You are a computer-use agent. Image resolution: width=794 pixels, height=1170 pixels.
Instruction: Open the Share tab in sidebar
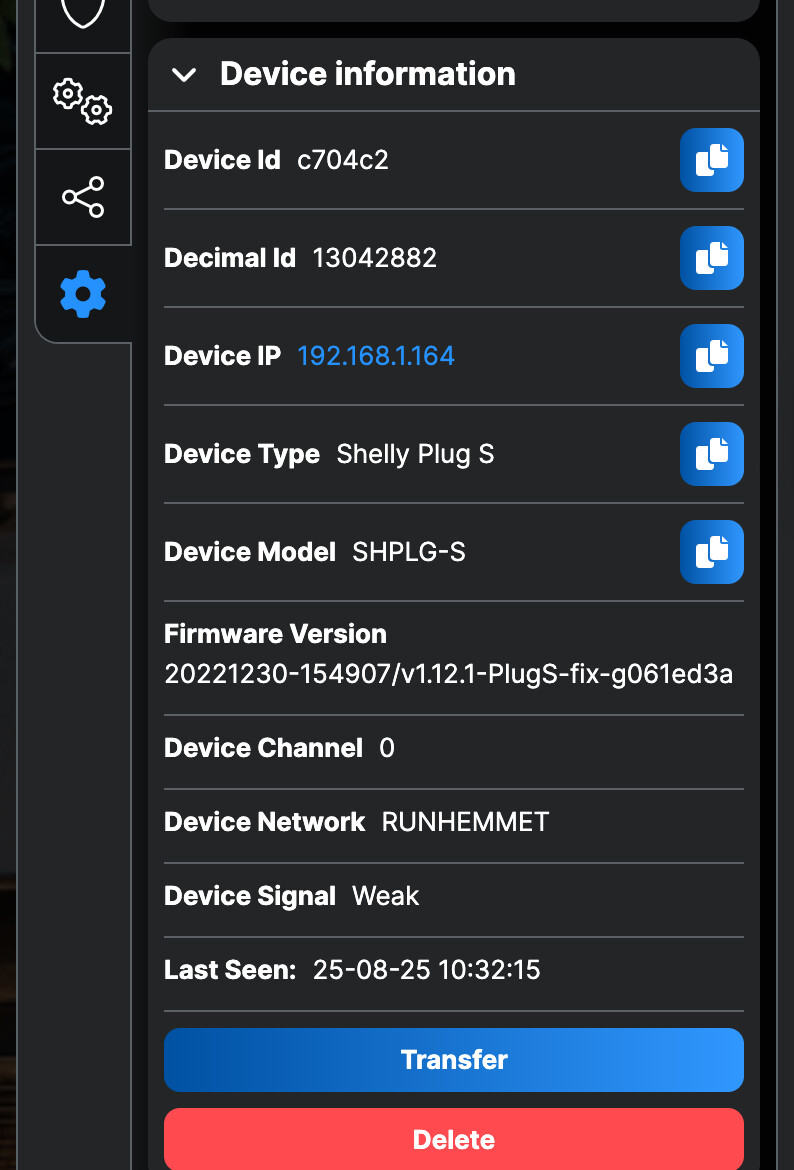[83, 197]
